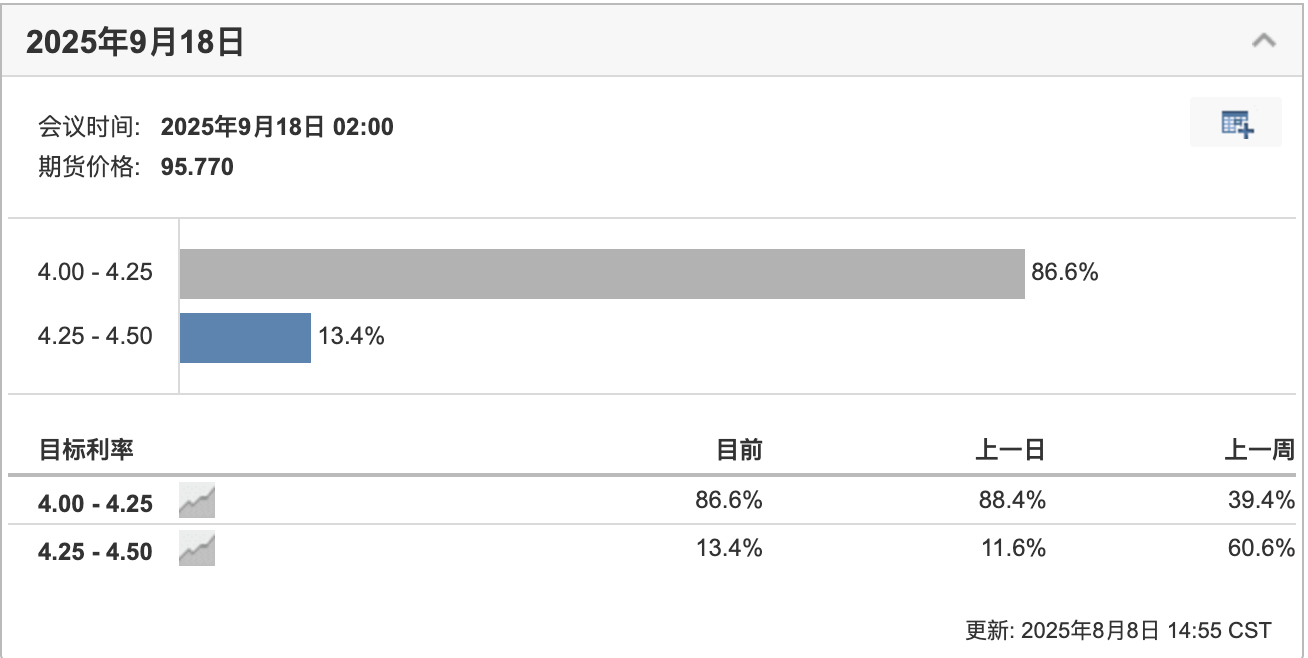Image resolution: width=1308 pixels, height=658 pixels.
Task: Select the sparkline icon in the first table row
Action: 196,501
